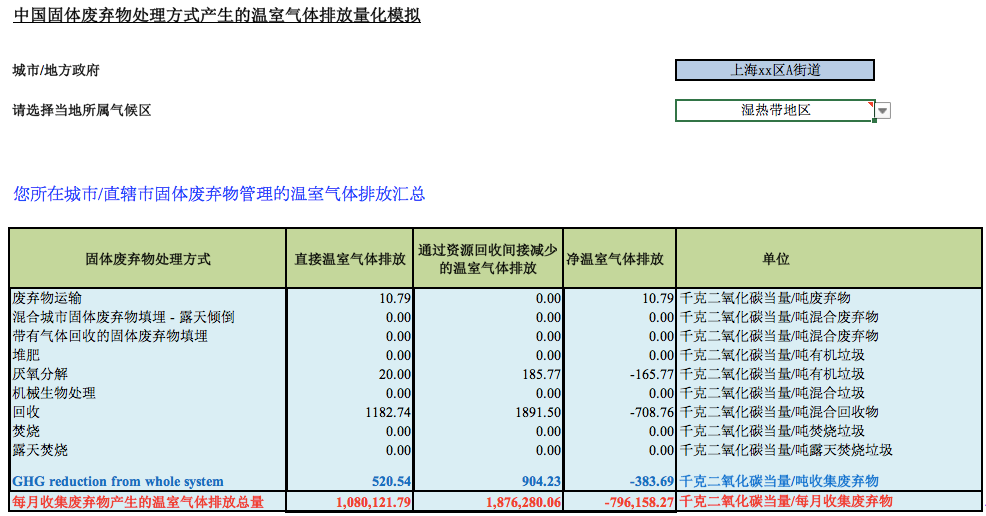Screen dimensions: 986x516
Task: Select the 直接温室气体排放 column header
Action: coord(349,259)
